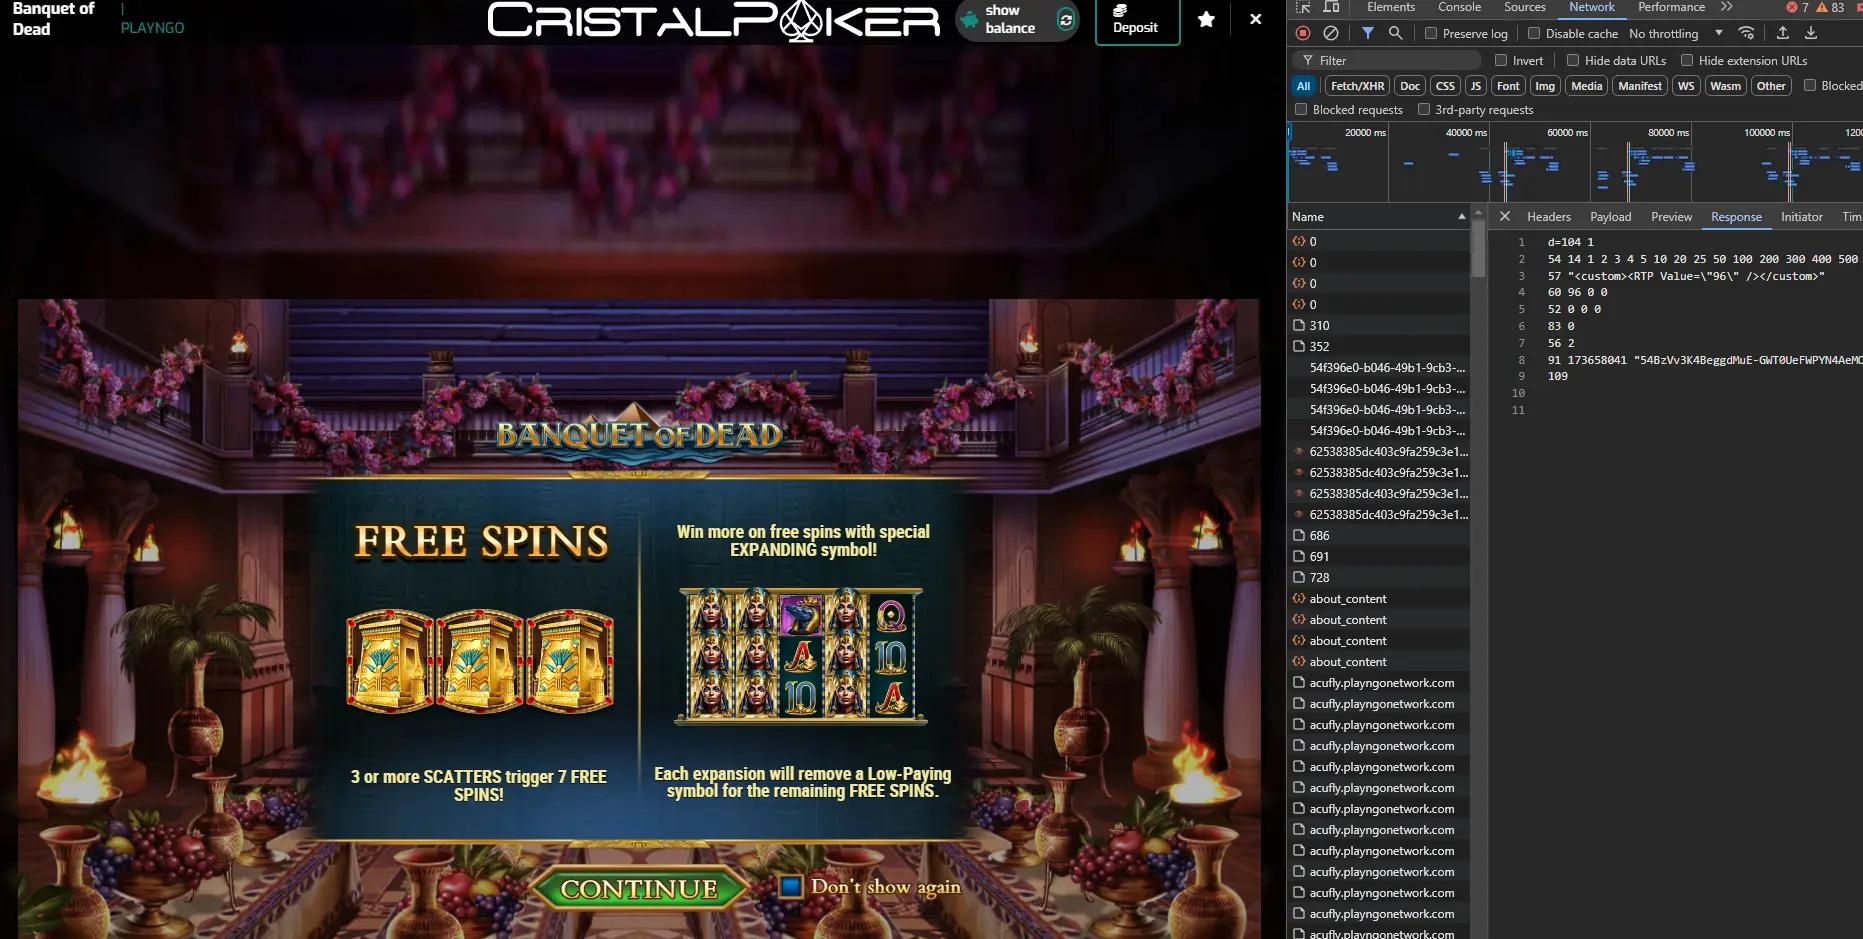Viewport: 1863px width, 939px height.
Task: Filter requests by CSS type
Action: [1446, 86]
